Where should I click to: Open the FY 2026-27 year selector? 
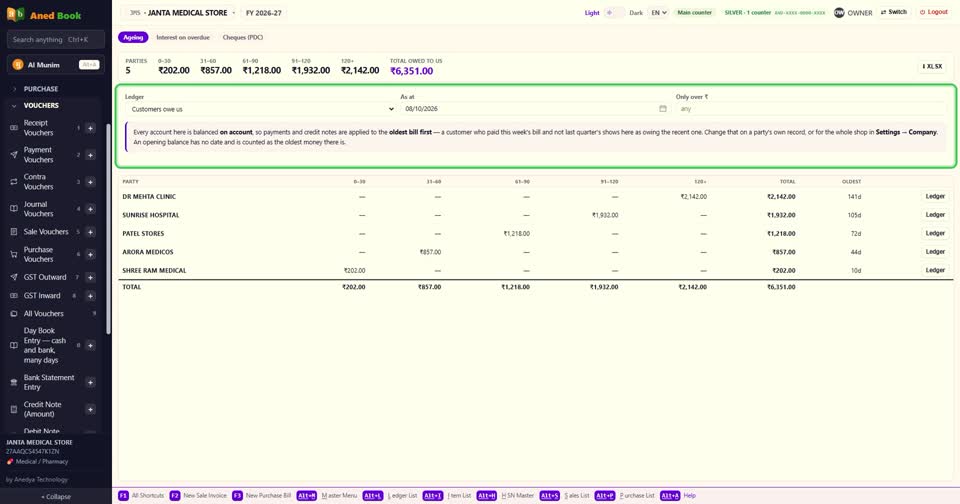click(x=264, y=12)
